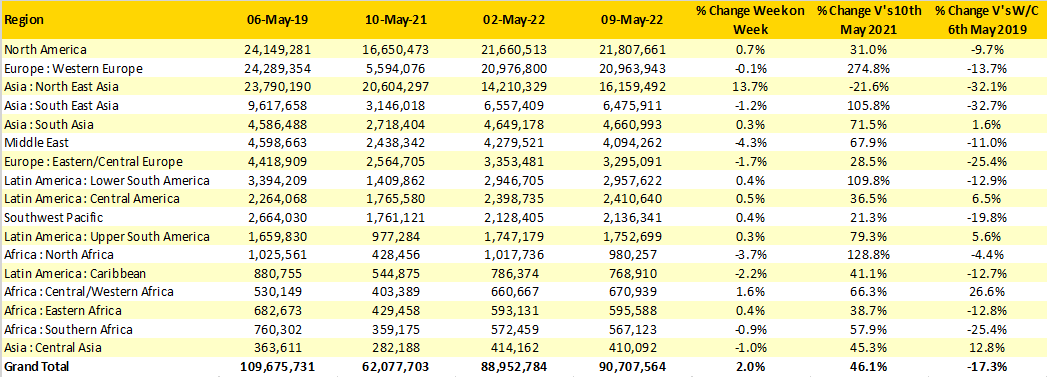This screenshot has height=377, width=1047.
Task: Click the Europe : Western Europe cell
Action: (x=73, y=68)
